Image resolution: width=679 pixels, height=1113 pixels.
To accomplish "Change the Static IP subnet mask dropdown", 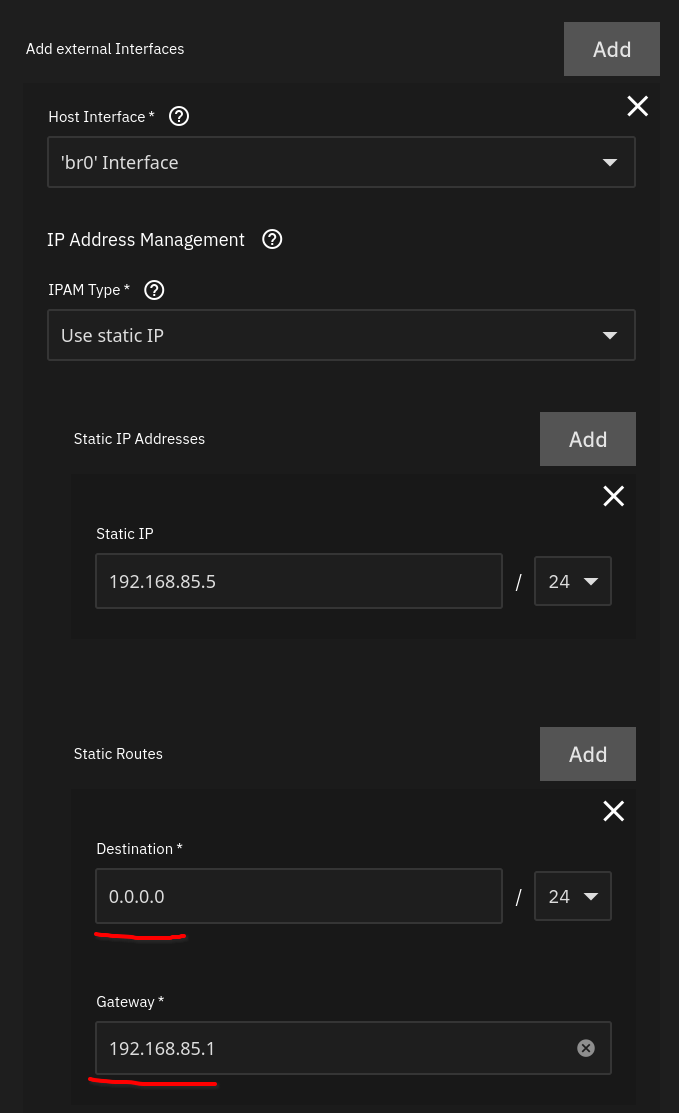I will (573, 581).
